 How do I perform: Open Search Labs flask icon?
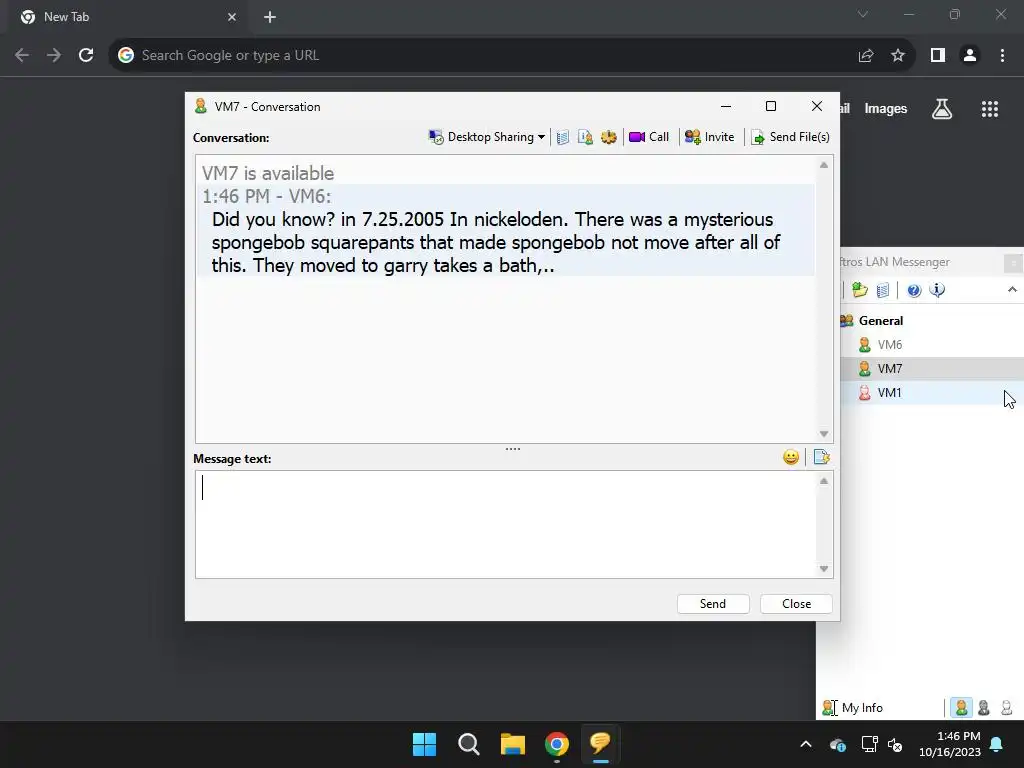click(942, 109)
